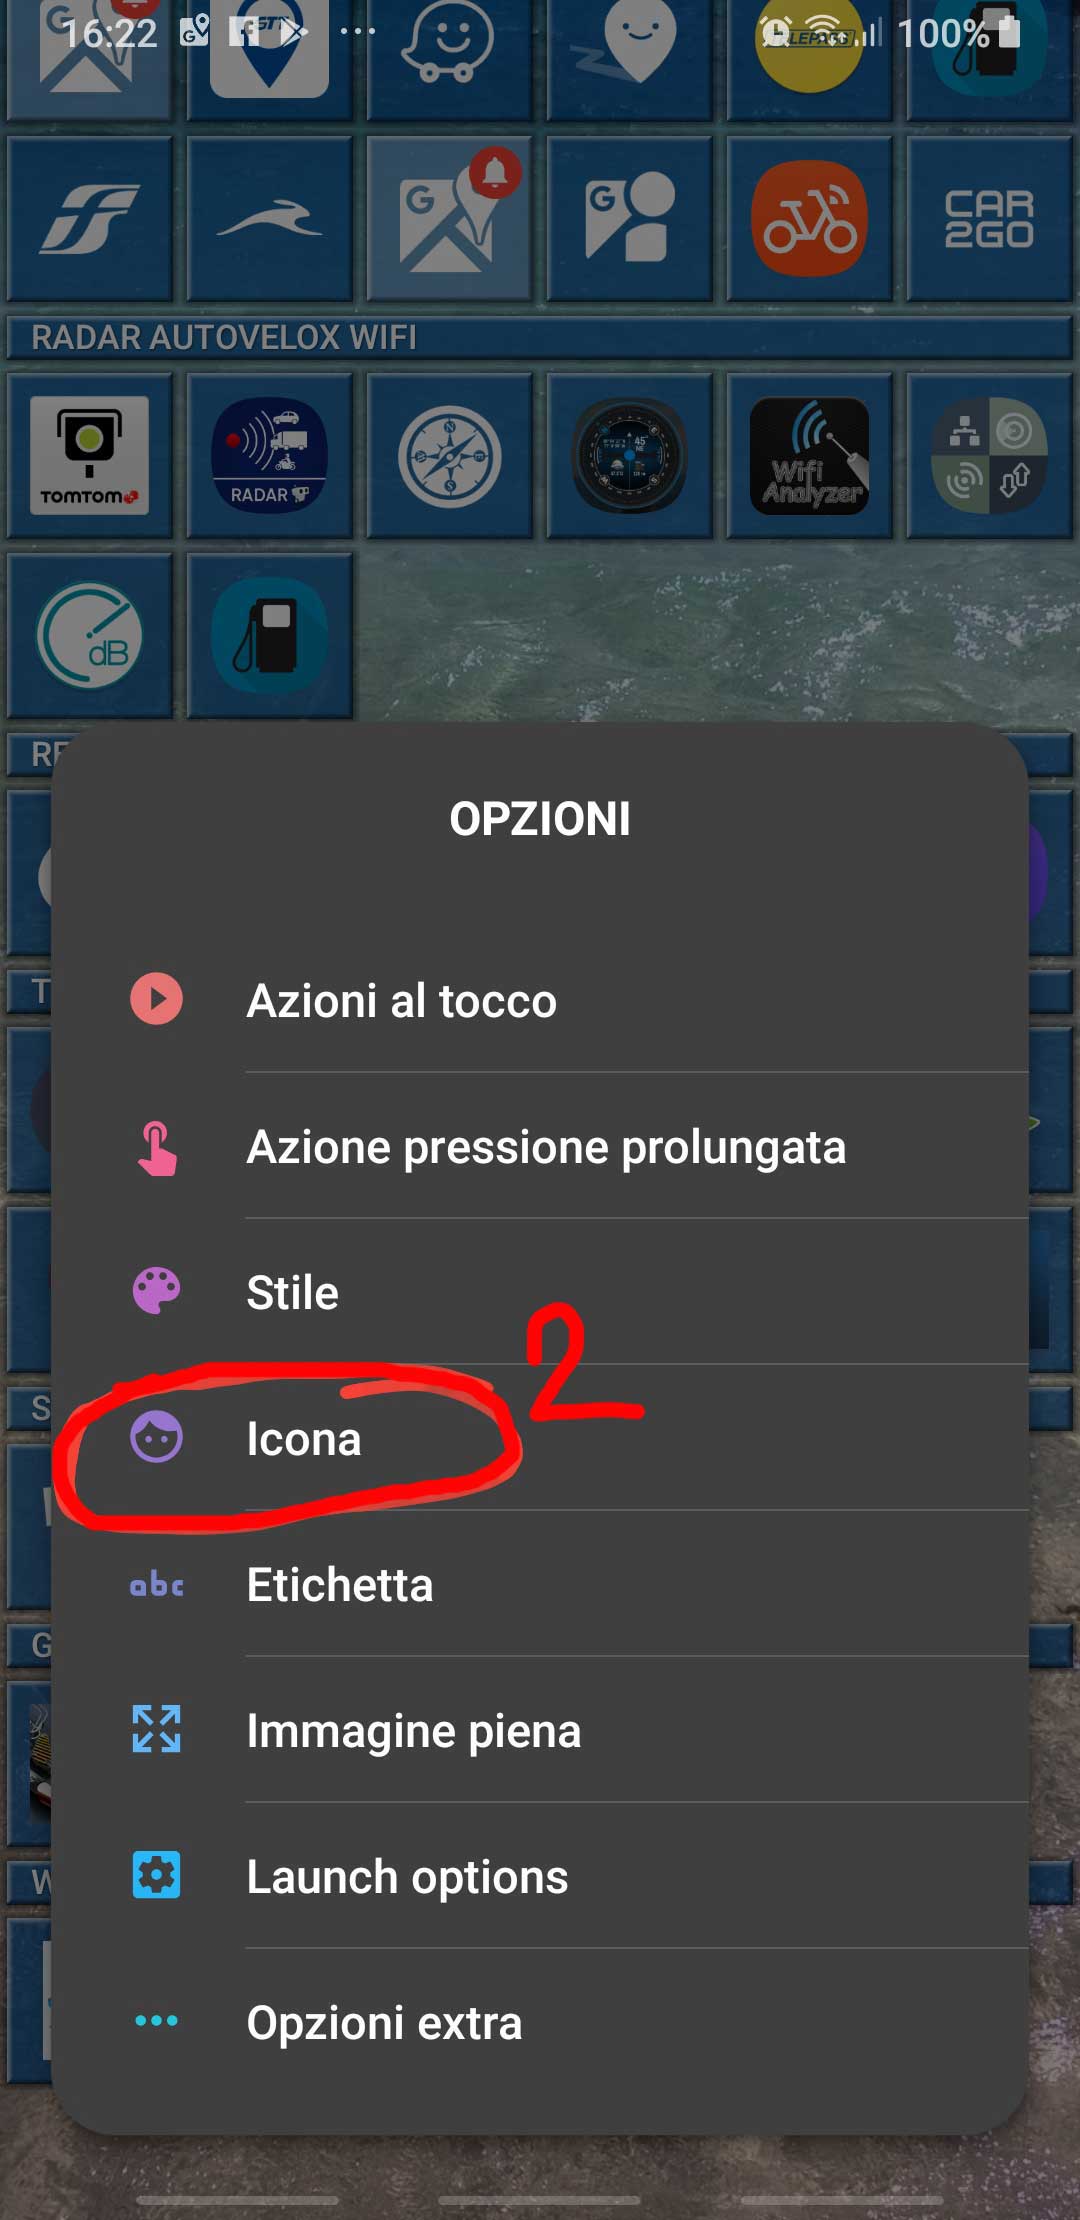
Task: Launch the Wifi Analyzer app
Action: pos(809,456)
